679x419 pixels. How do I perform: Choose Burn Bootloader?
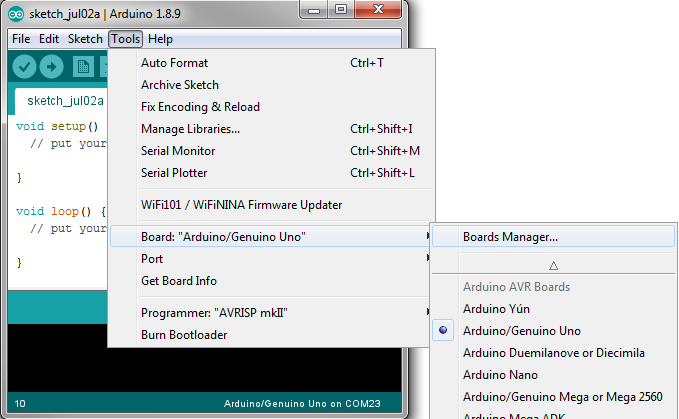[271, 335]
